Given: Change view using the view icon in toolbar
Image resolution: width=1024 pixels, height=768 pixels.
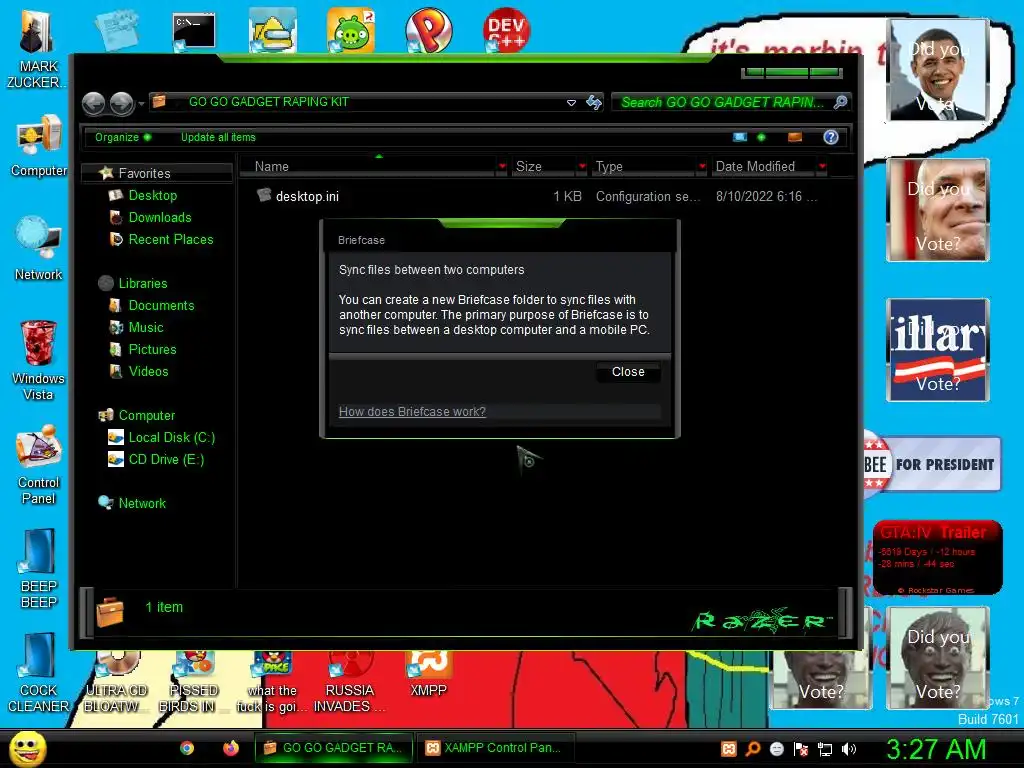Looking at the screenshot, I should click(x=739, y=137).
